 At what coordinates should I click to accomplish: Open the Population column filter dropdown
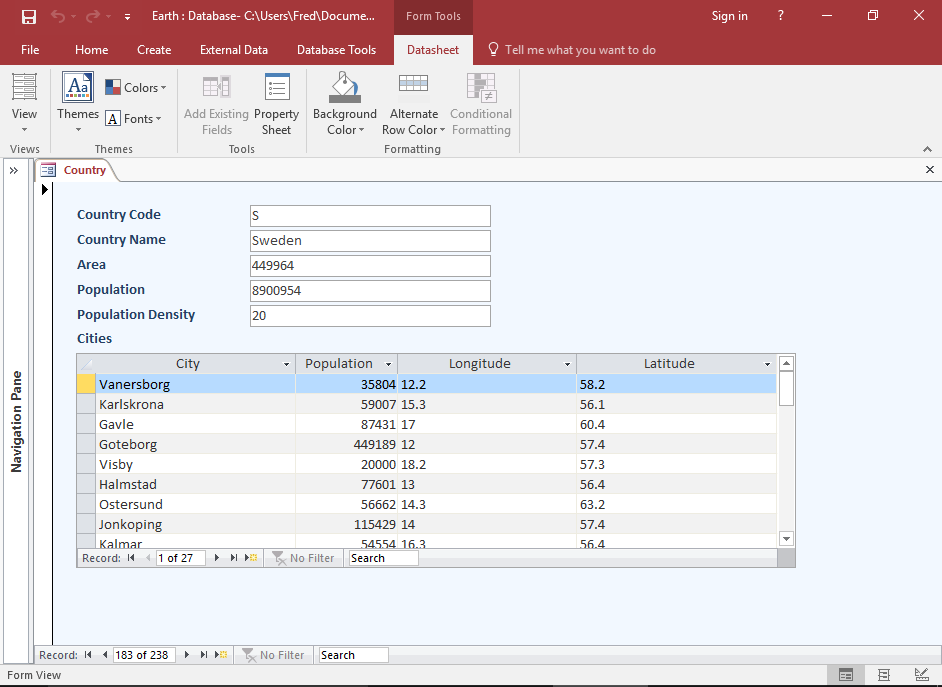pos(389,363)
